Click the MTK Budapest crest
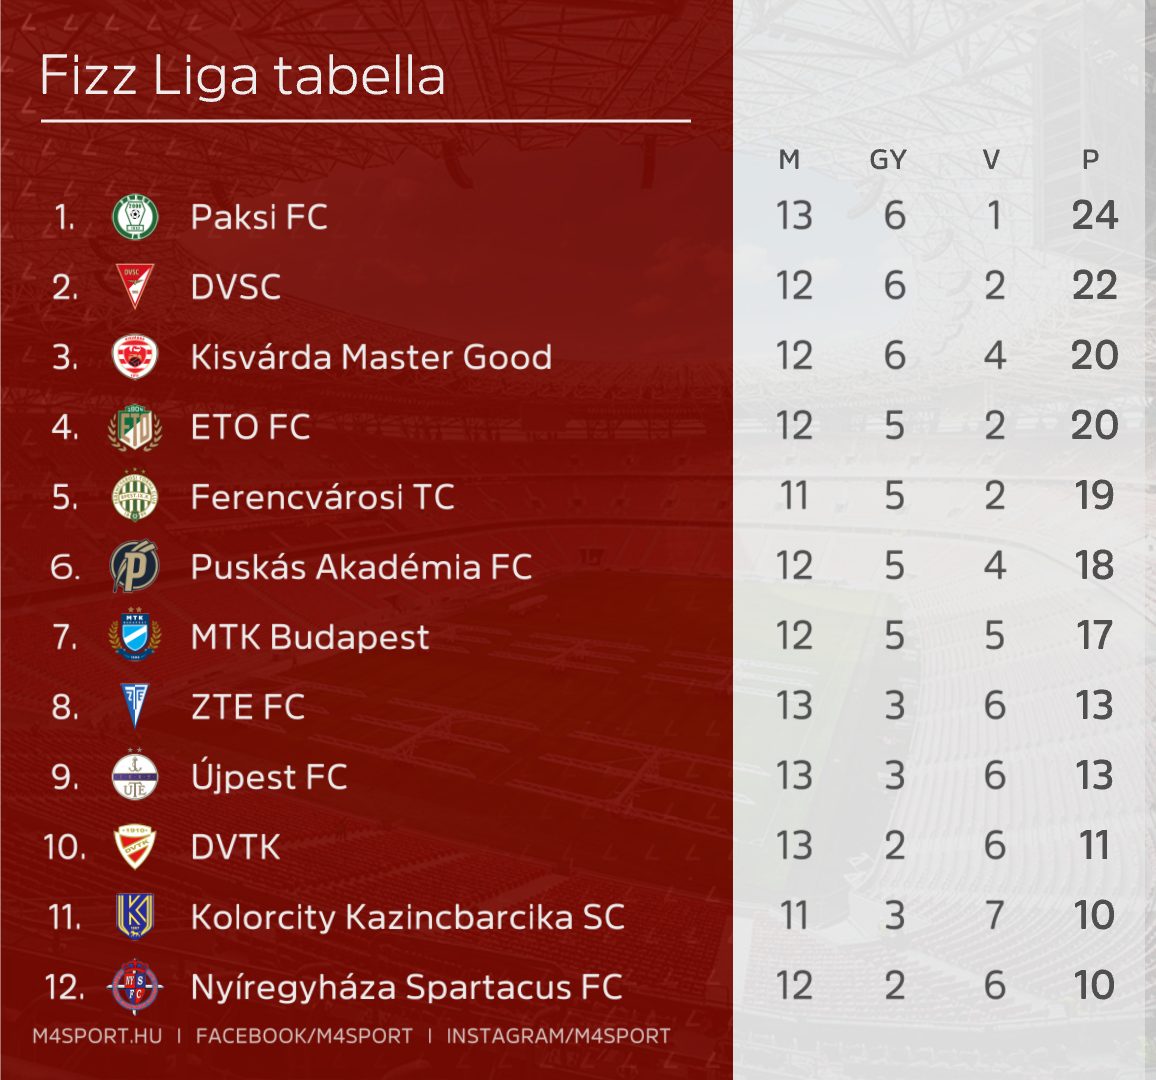1156x1080 pixels. click(135, 637)
